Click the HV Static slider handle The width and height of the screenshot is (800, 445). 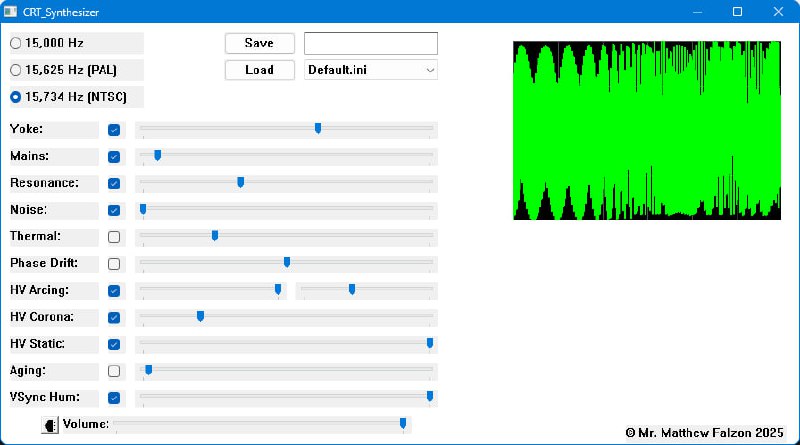click(430, 343)
